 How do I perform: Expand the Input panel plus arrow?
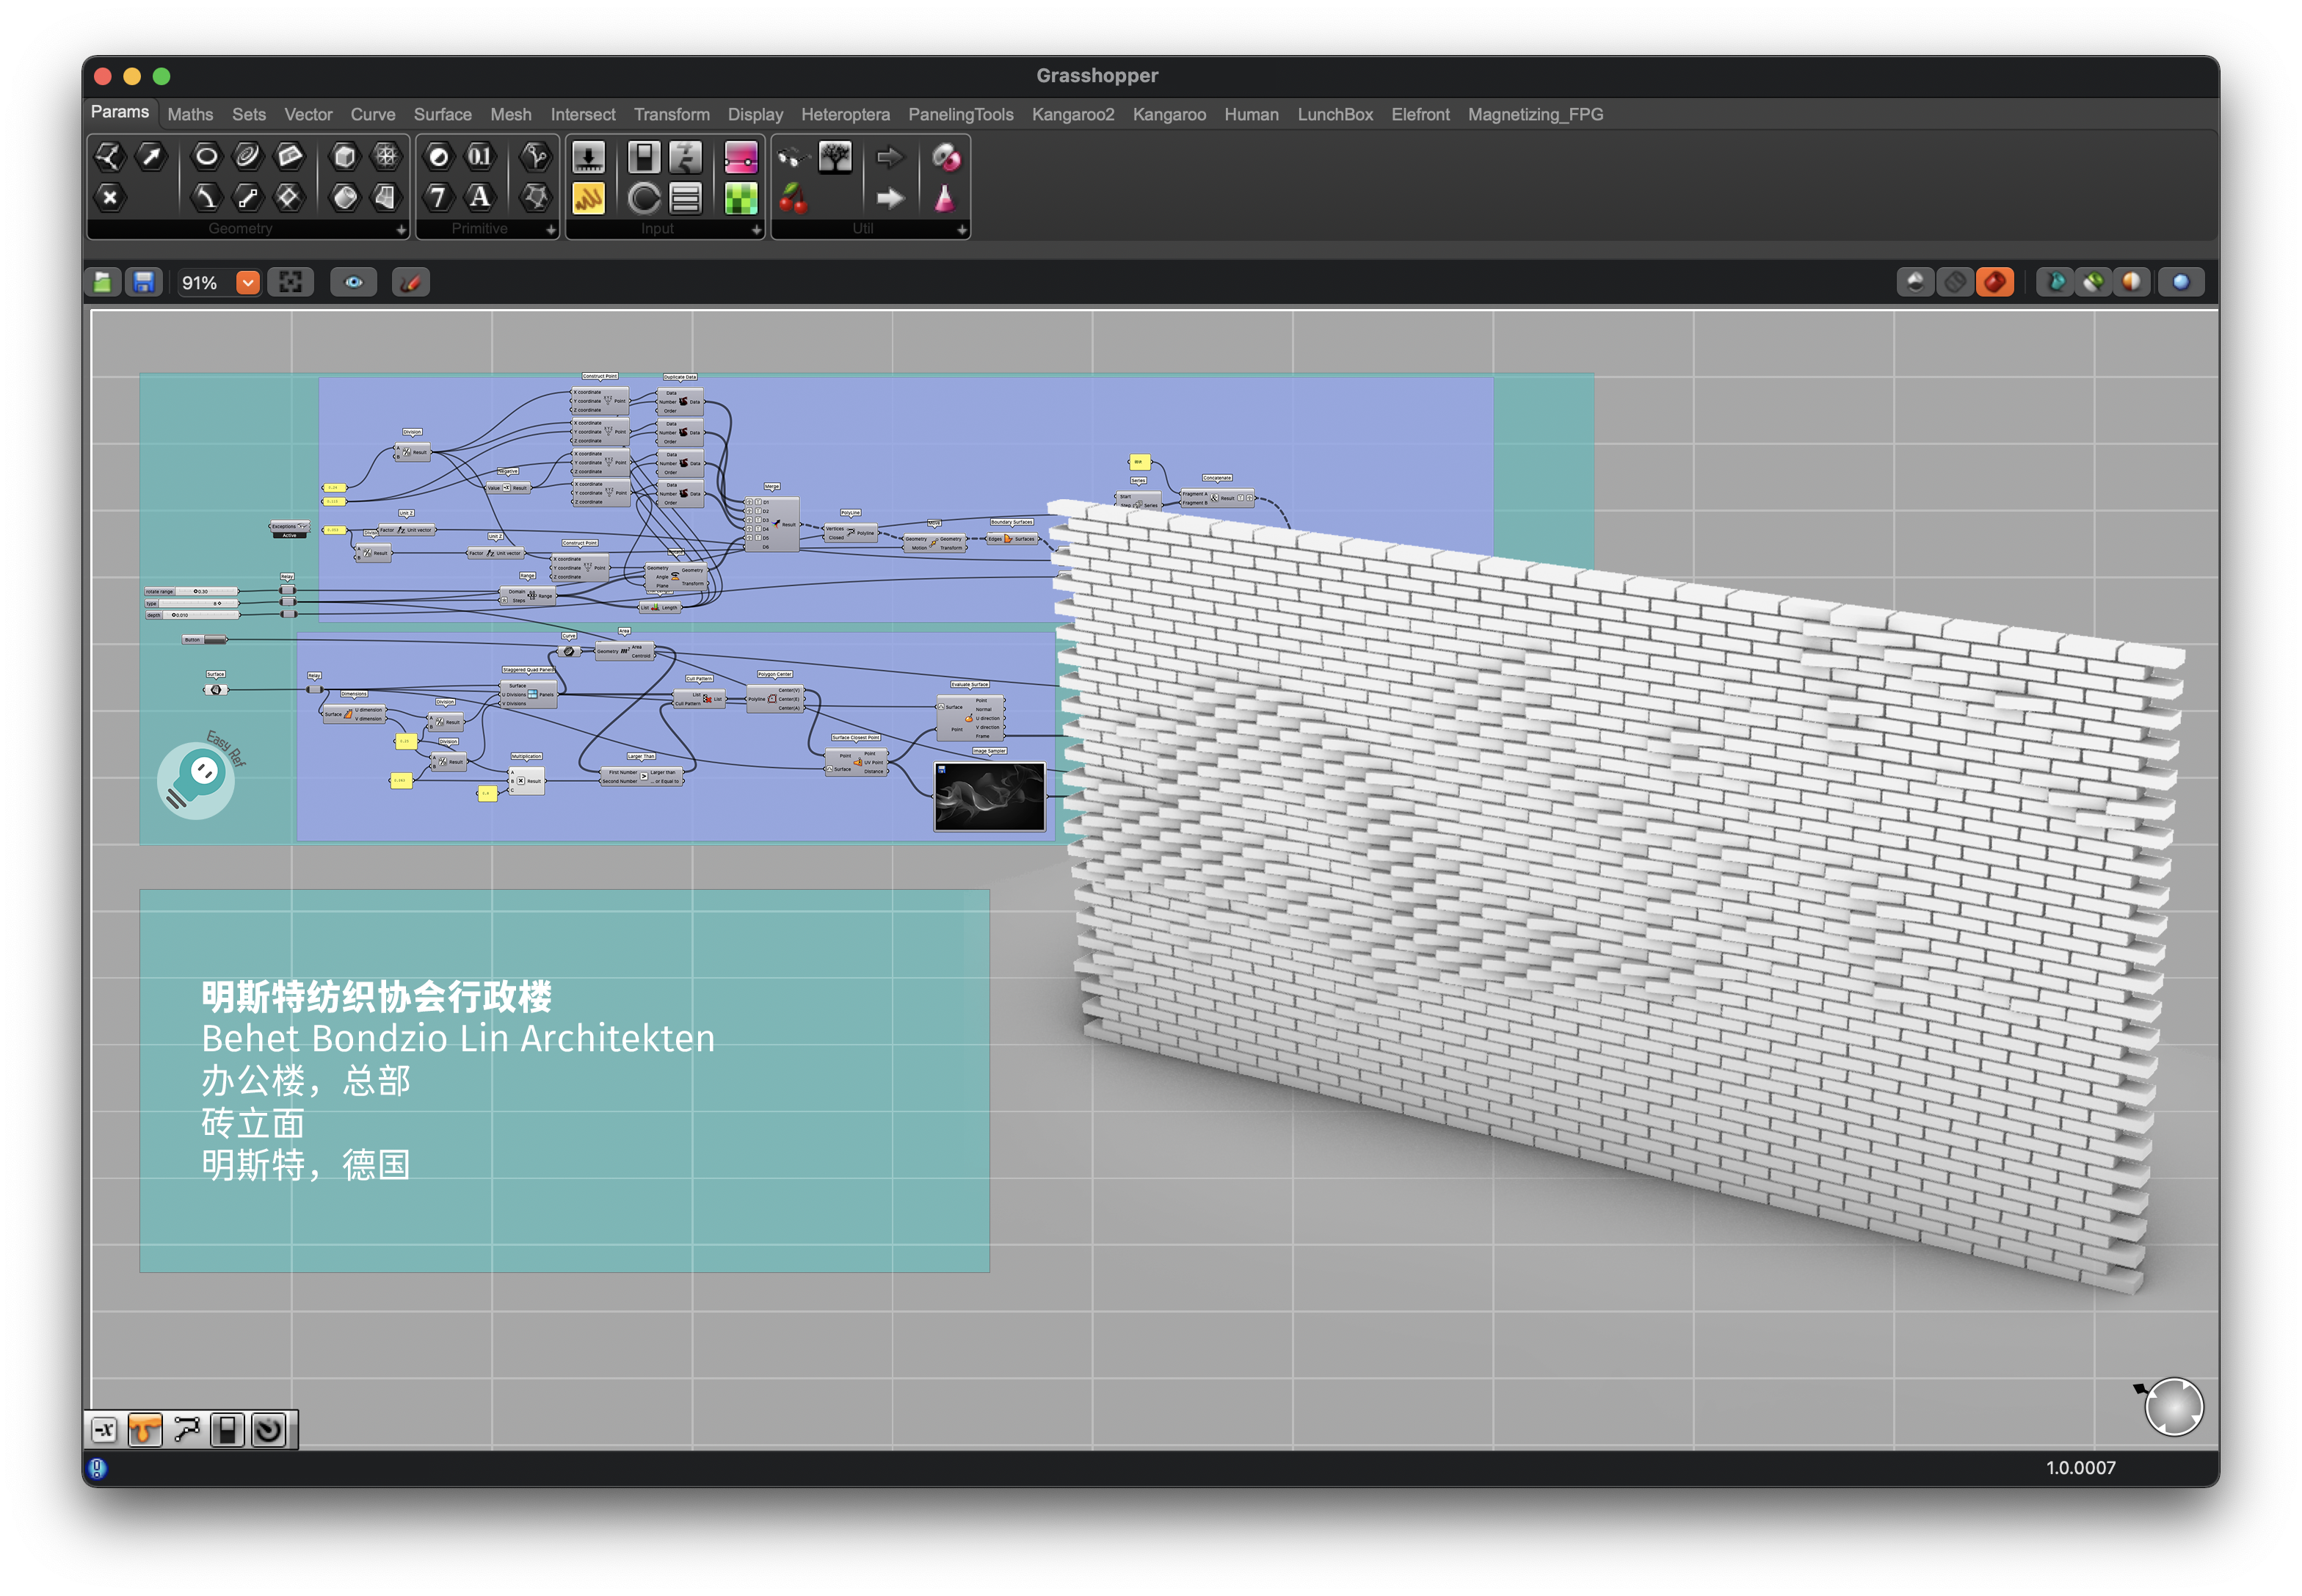pyautogui.click(x=756, y=230)
